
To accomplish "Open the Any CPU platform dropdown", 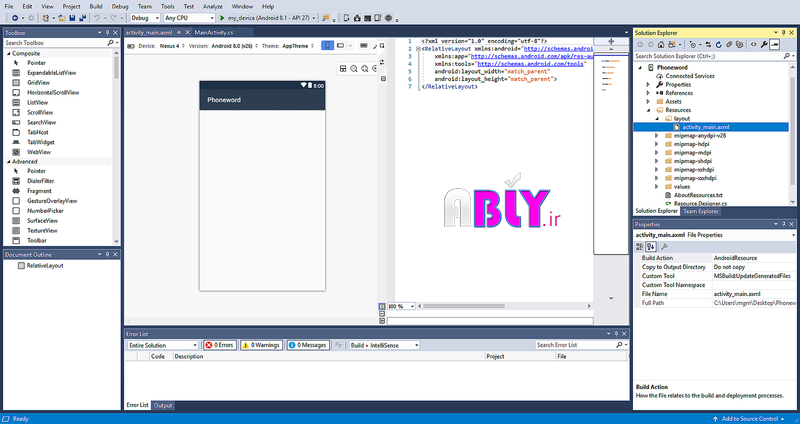I will (x=189, y=18).
